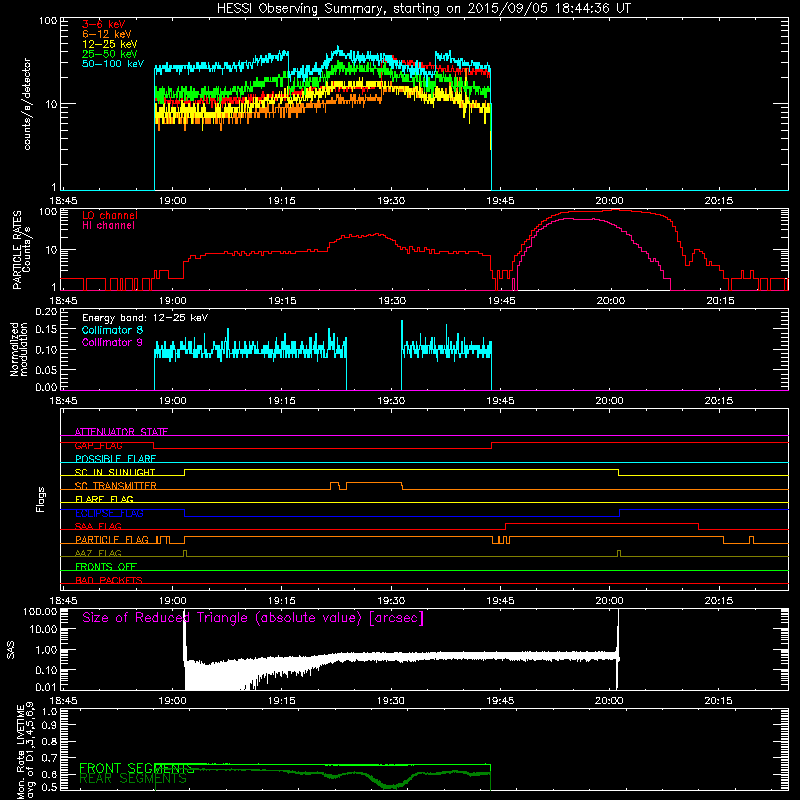Click 20:00 tick under the counts panel
This screenshot has width=800, height=800.
(609, 201)
